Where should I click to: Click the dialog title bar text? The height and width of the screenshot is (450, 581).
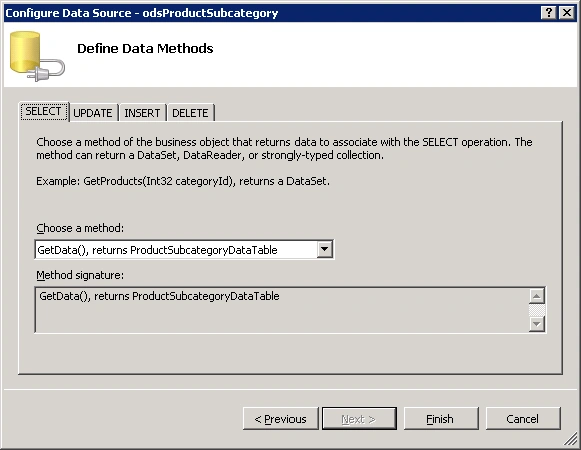pyautogui.click(x=142, y=13)
